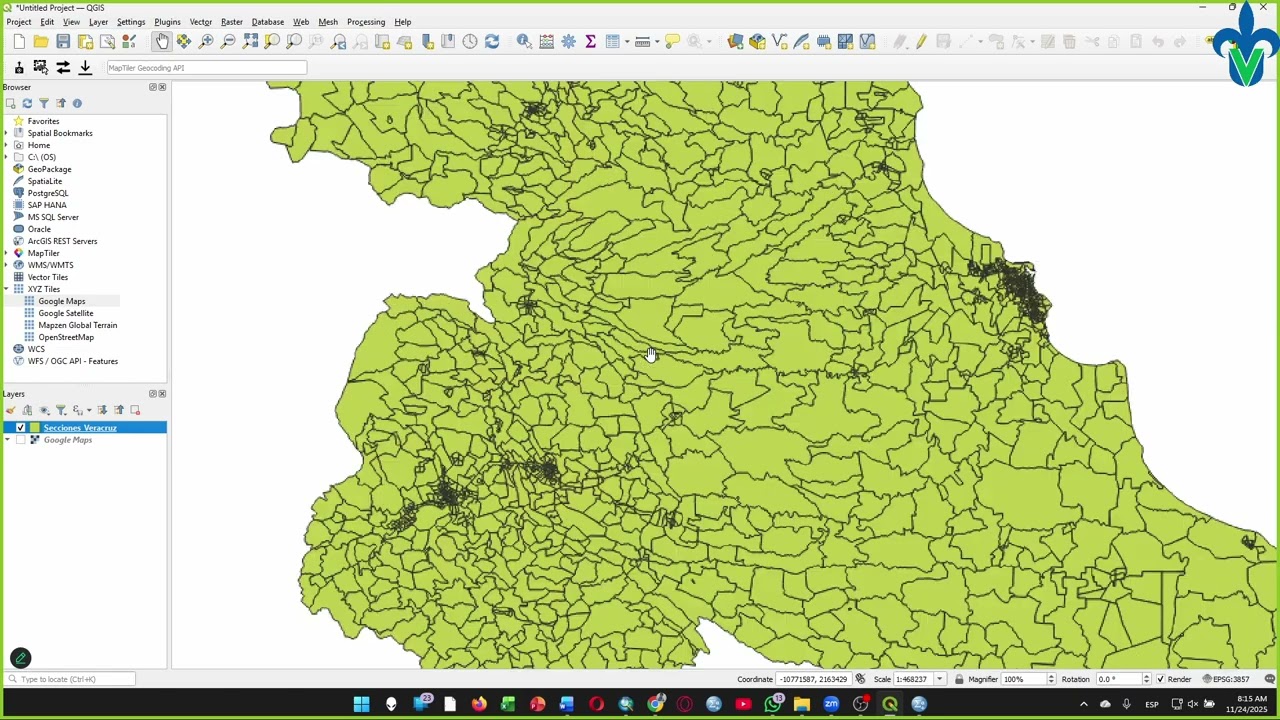This screenshot has height=720, width=1280.
Task: Expand Spatial Bookmarks tree node
Action: (7, 133)
